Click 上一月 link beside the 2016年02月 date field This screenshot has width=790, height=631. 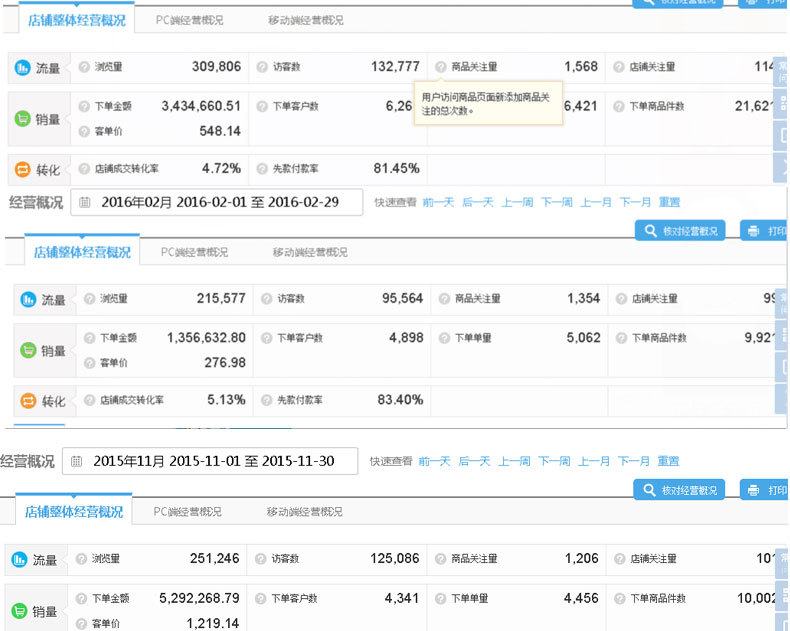[x=596, y=202]
